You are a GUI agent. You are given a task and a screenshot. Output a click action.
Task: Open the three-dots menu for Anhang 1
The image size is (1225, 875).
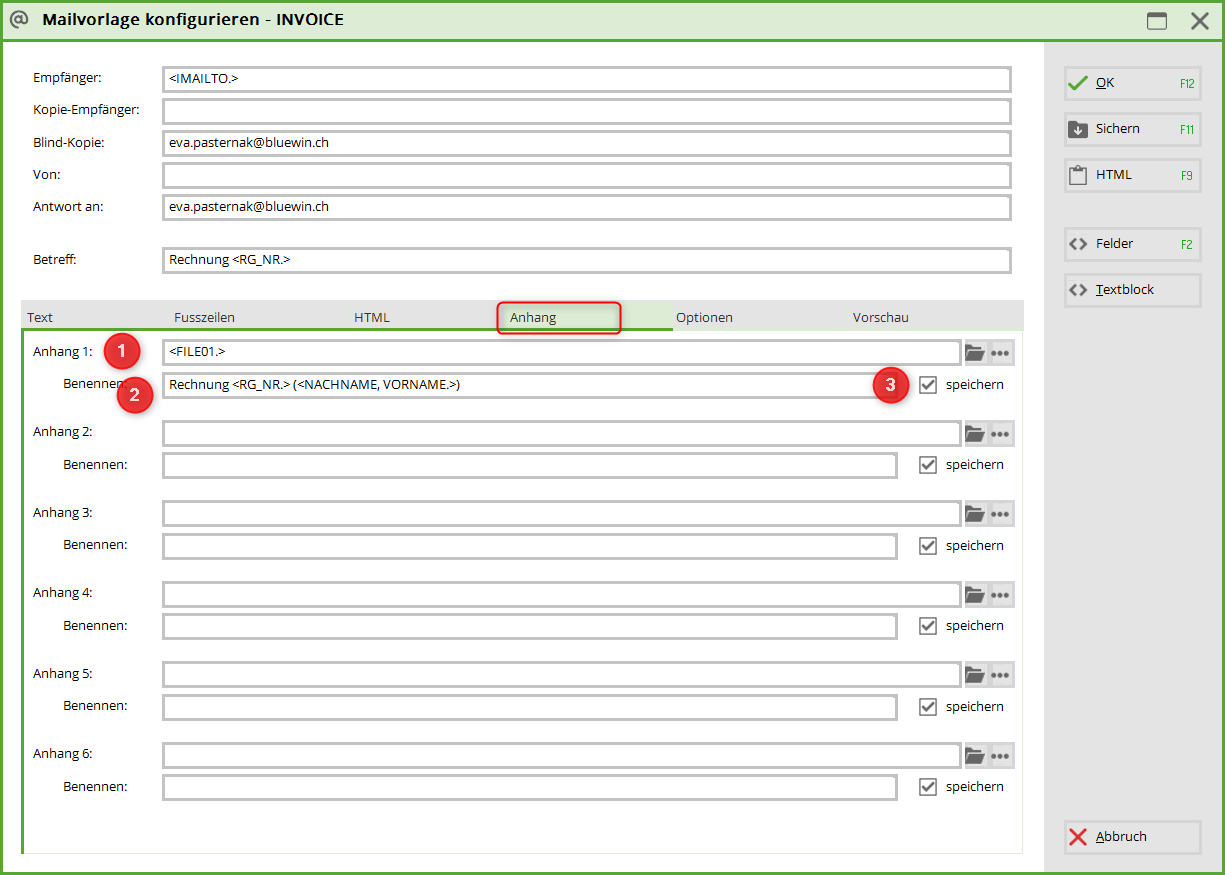[x=1001, y=352]
